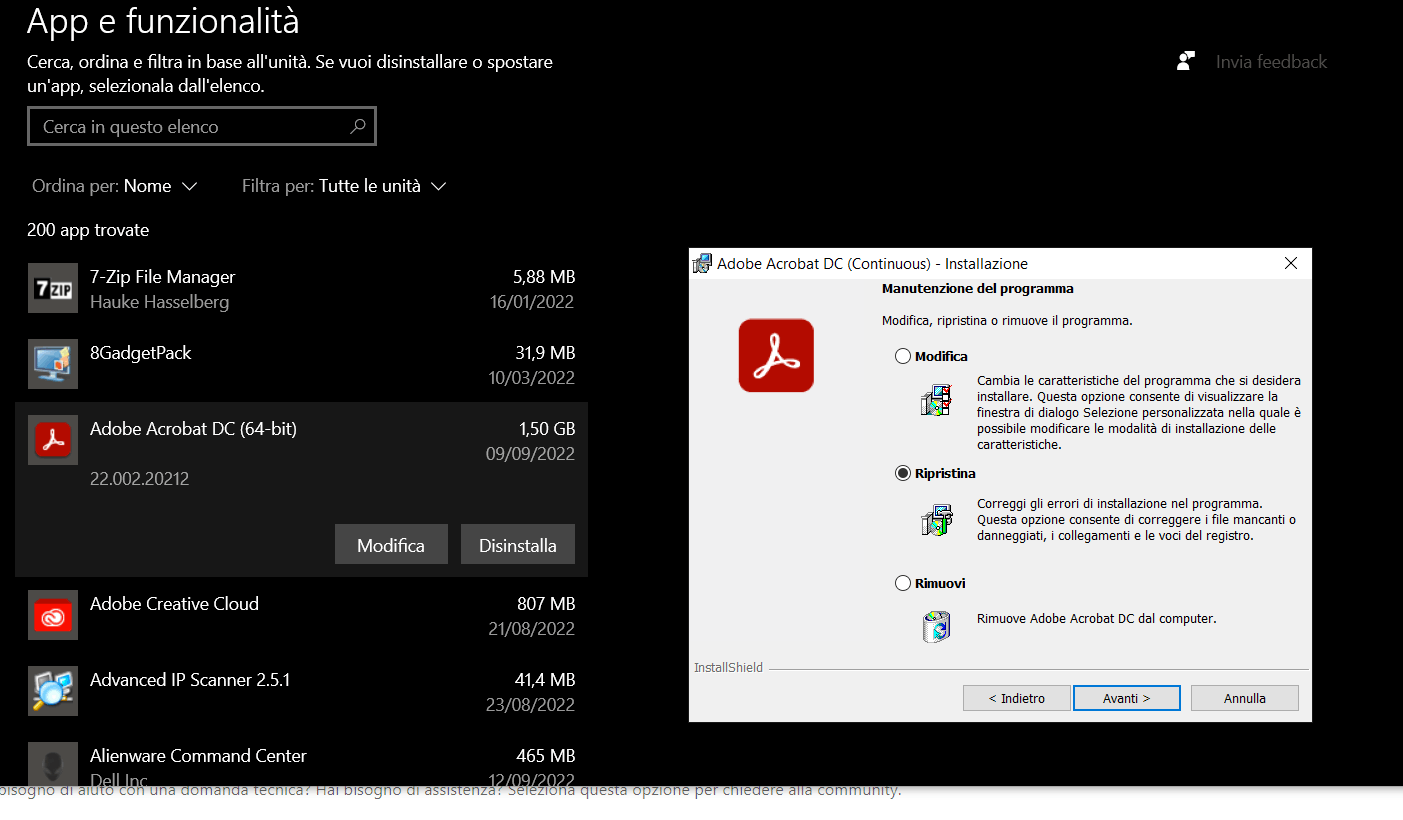The image size is (1403, 820).
Task: Select the 7-Zip File Manager entry name
Action: pyautogui.click(x=162, y=277)
